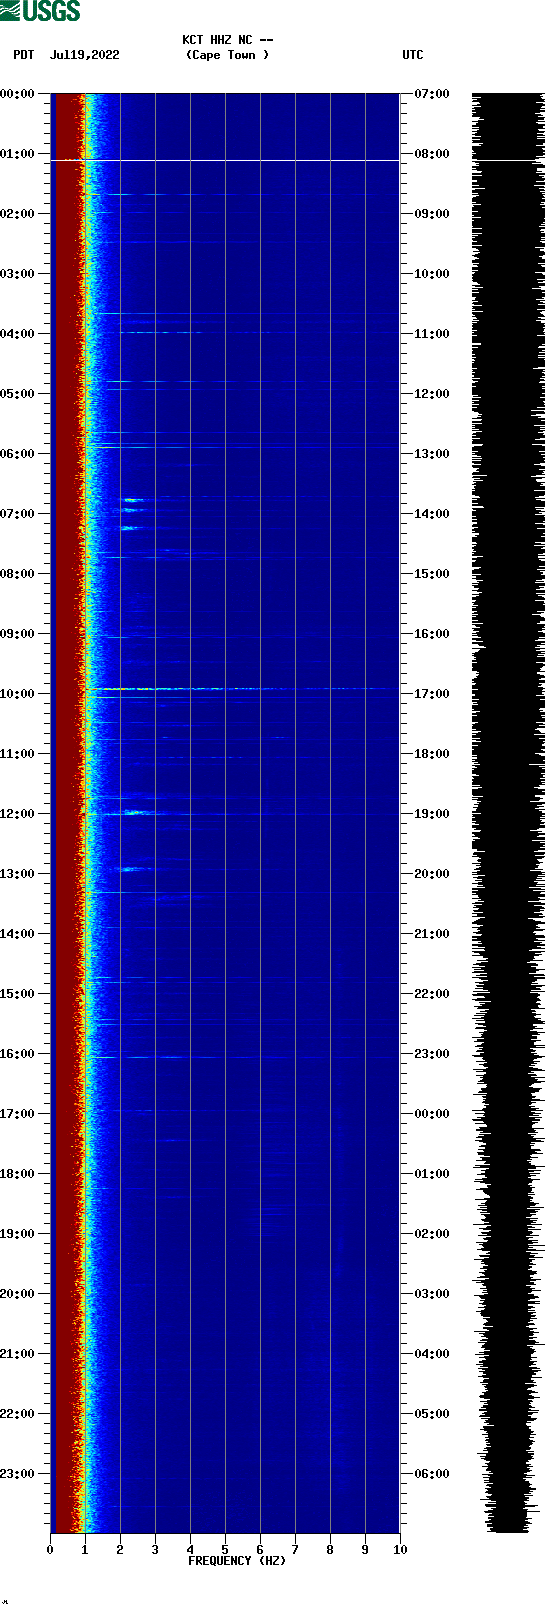Click the UTC timezone label

[x=413, y=55]
